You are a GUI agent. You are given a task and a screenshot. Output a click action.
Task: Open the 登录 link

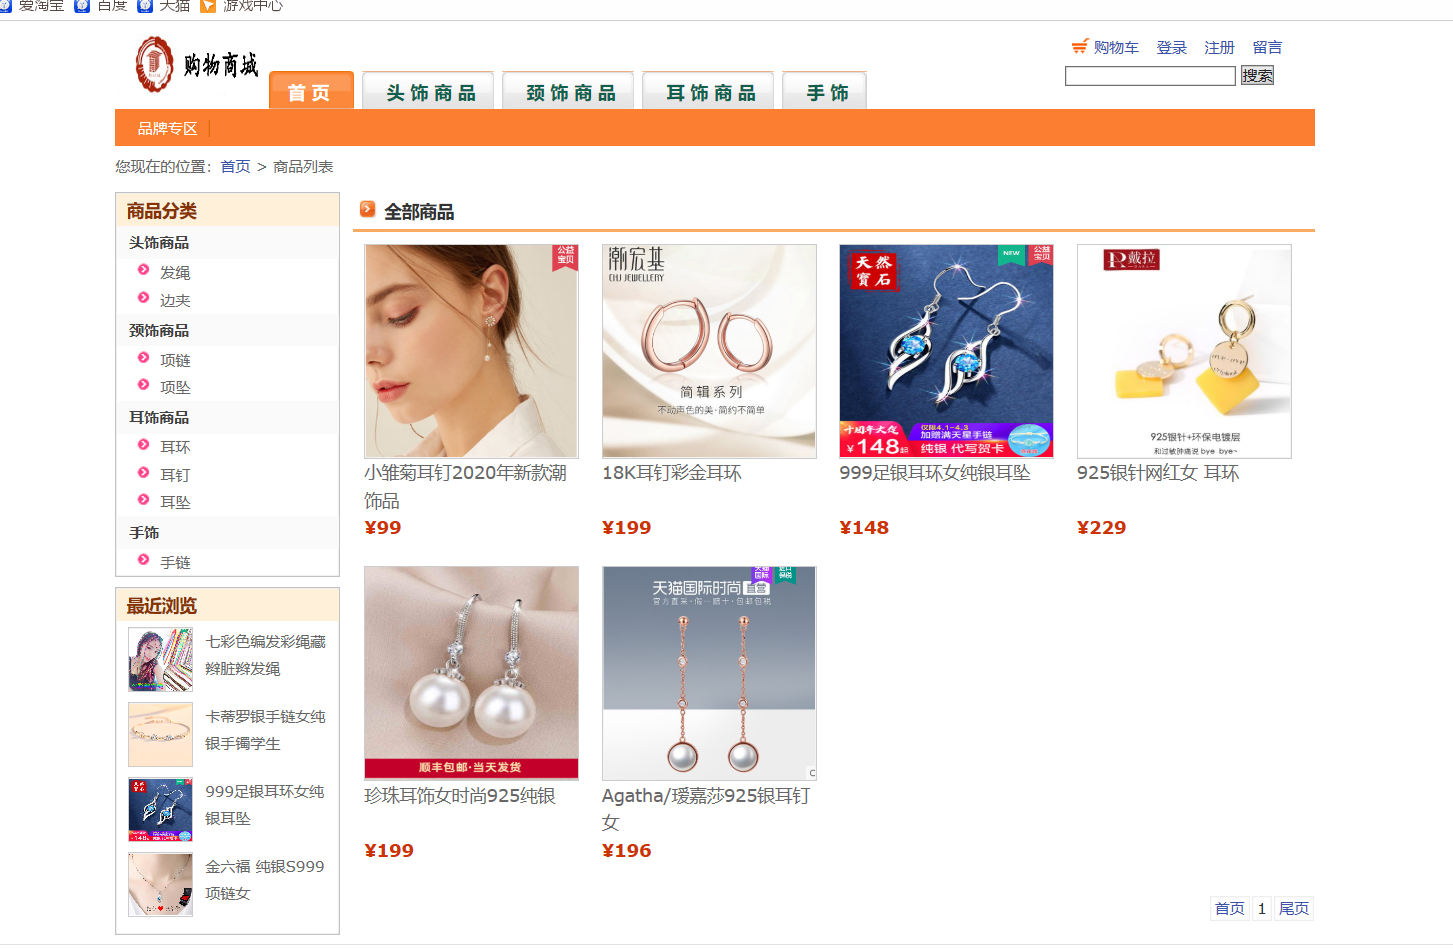coord(1171,47)
